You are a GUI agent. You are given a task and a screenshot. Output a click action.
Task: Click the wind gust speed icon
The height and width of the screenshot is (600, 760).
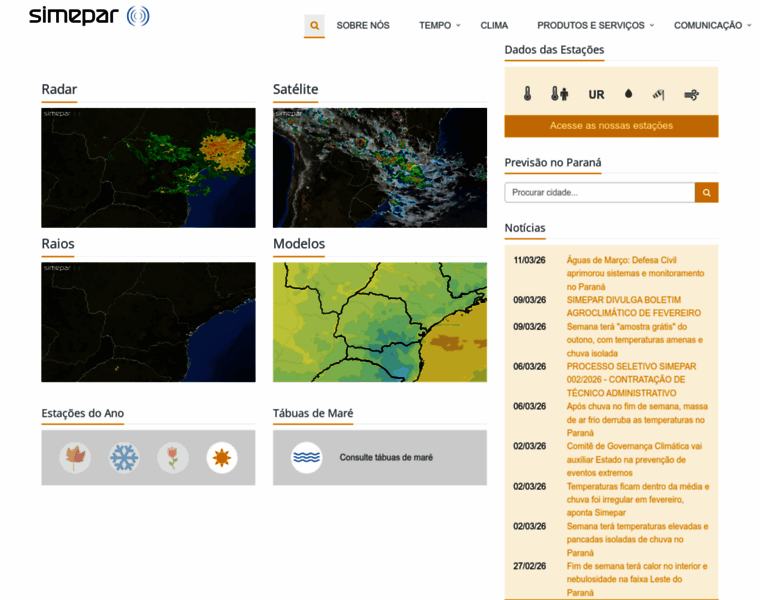click(x=691, y=94)
